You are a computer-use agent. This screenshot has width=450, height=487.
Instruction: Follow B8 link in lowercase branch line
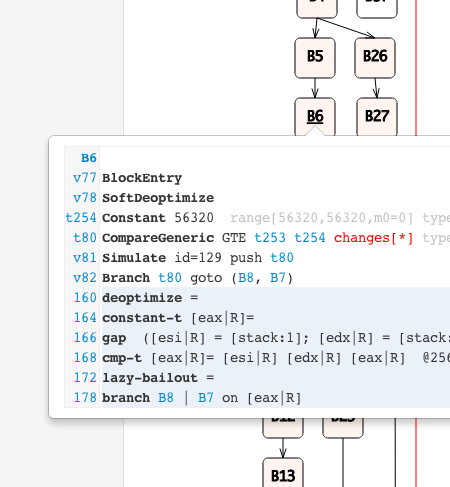point(166,398)
